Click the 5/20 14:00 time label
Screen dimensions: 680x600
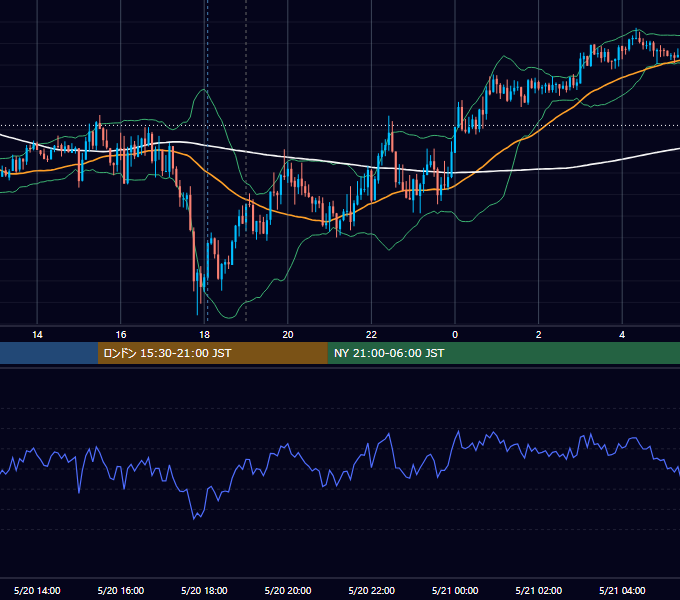[x=37, y=590]
